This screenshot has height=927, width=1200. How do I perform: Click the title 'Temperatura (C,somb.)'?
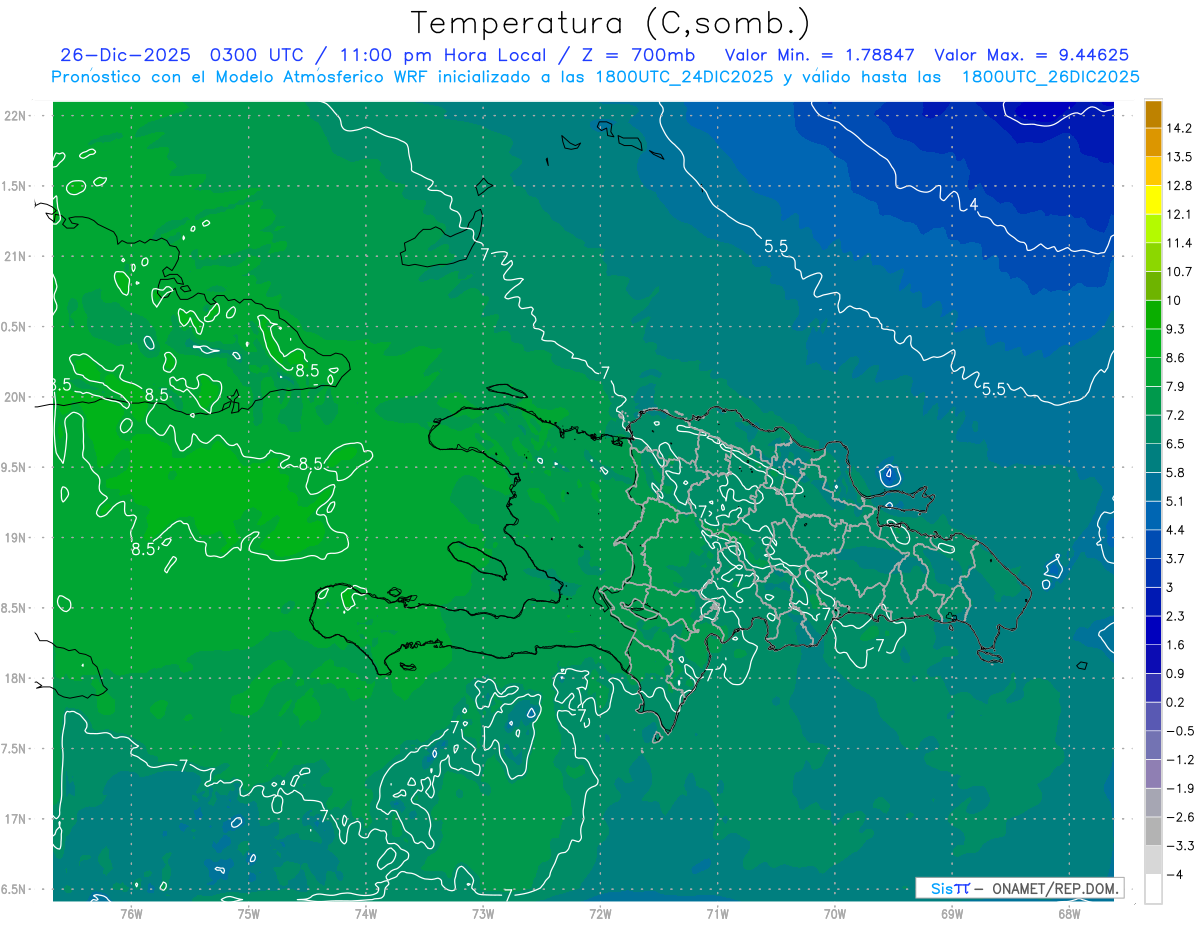611,23
